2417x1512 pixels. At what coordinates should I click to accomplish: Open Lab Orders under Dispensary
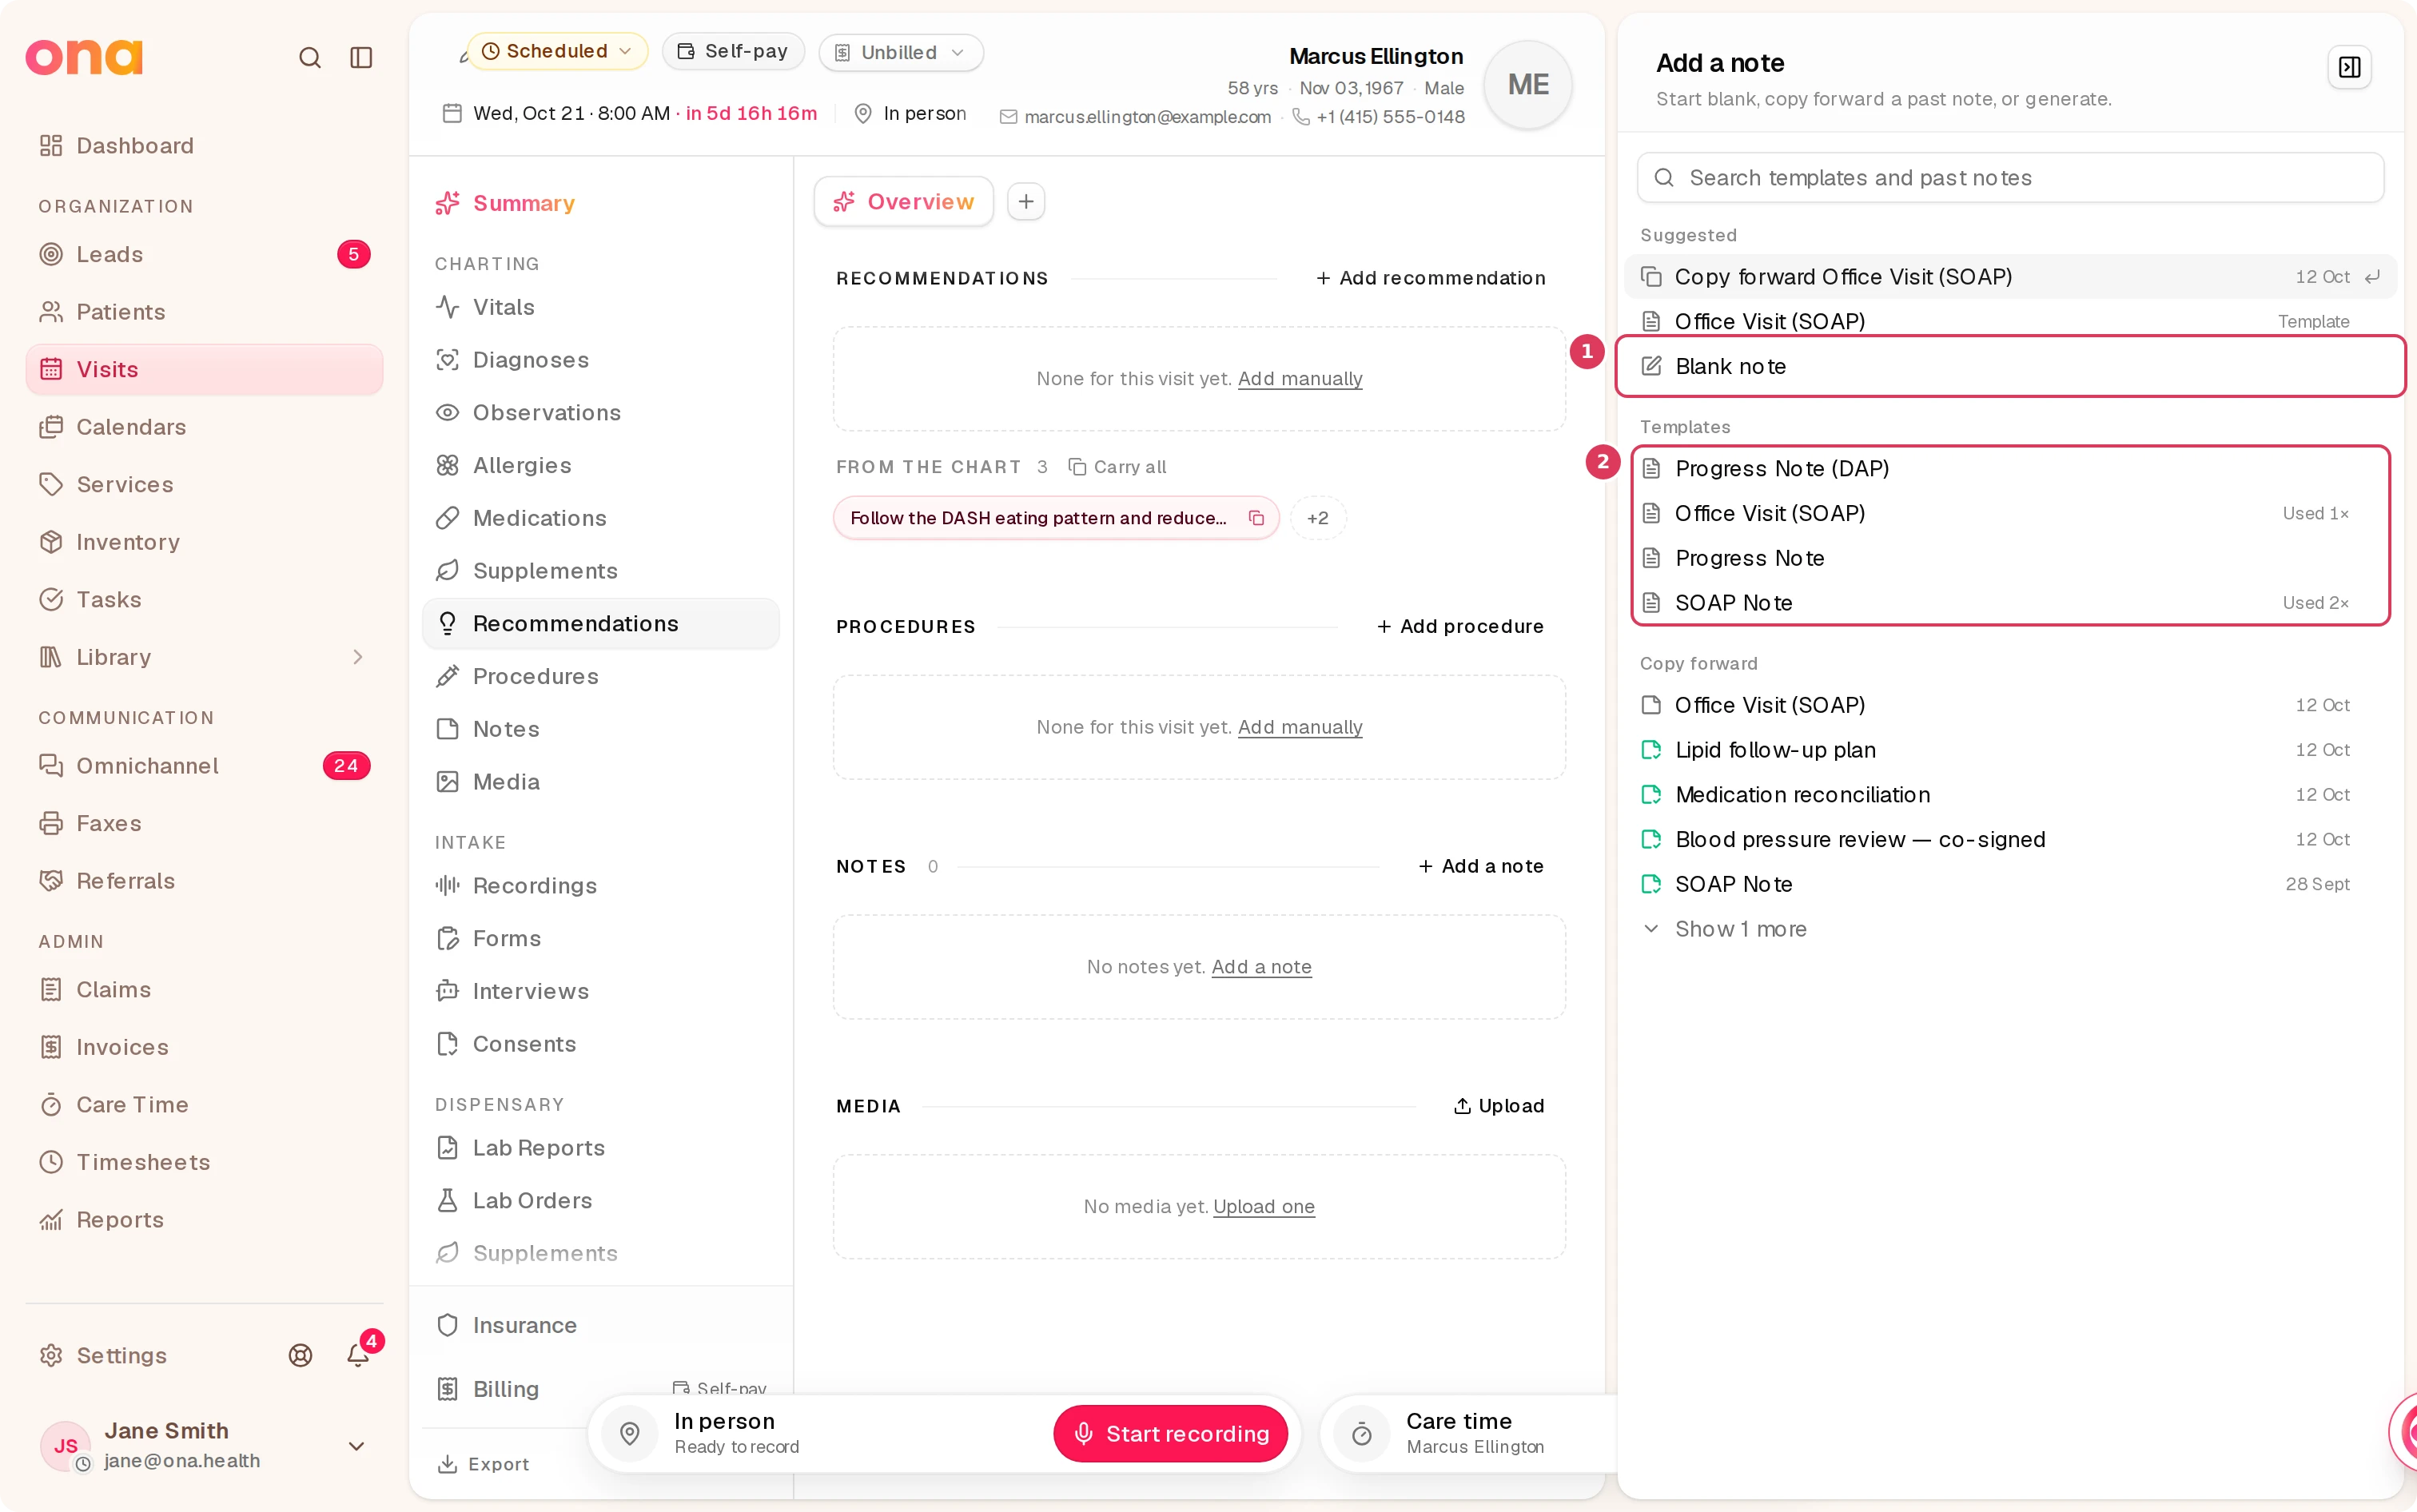tap(601, 1200)
